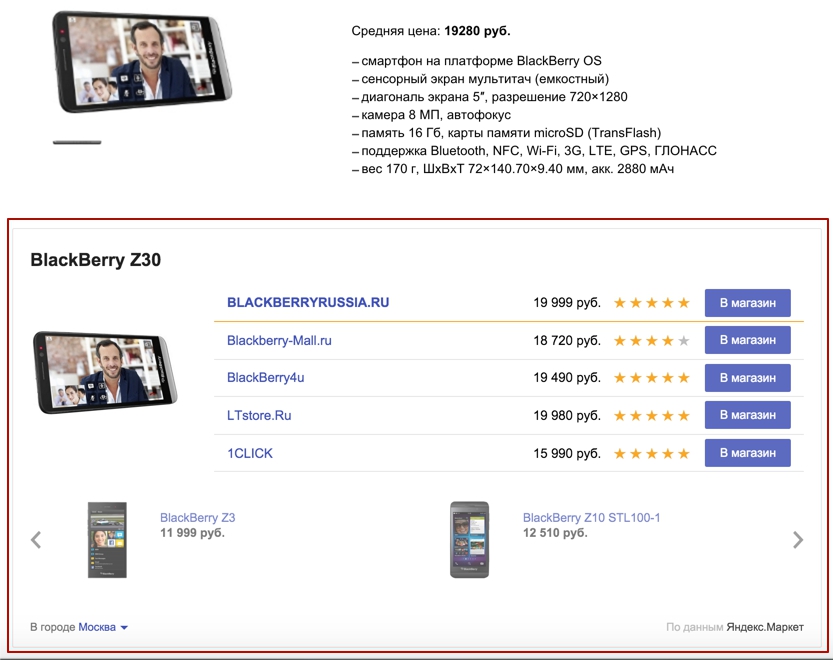Click the BlackBerry OS platform spec line
Viewport: 833px width, 660px height.
(x=477, y=61)
